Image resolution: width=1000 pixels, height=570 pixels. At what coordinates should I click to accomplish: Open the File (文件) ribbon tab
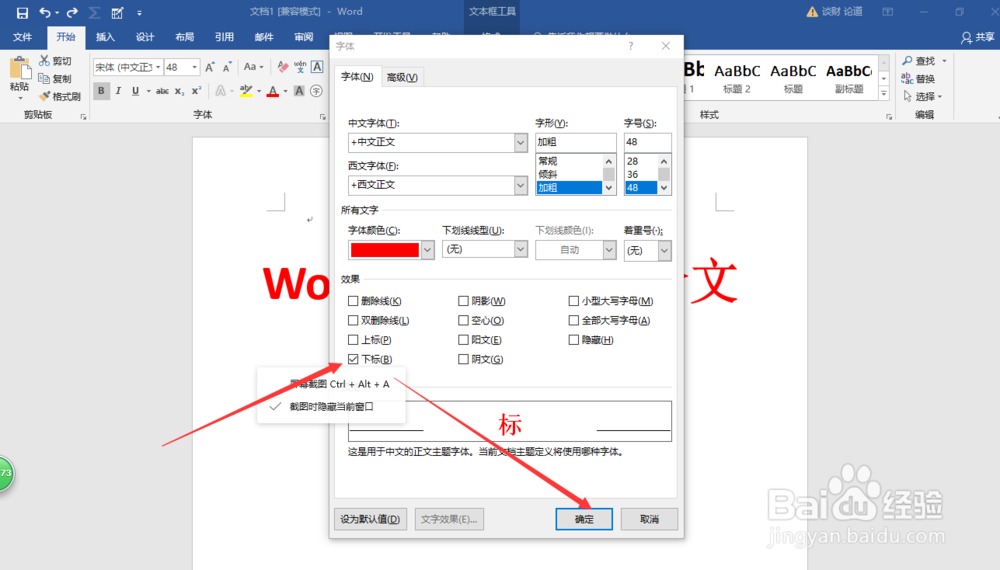(x=22, y=37)
